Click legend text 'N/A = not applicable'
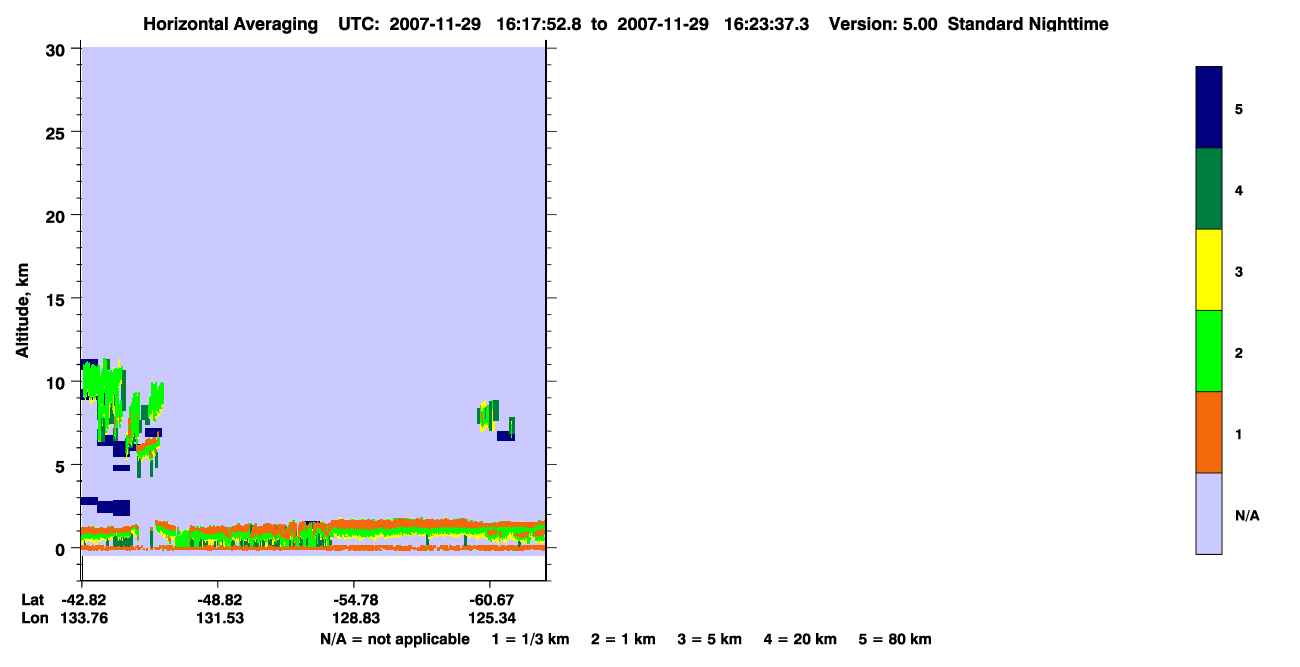The image size is (1300, 667). click(394, 639)
